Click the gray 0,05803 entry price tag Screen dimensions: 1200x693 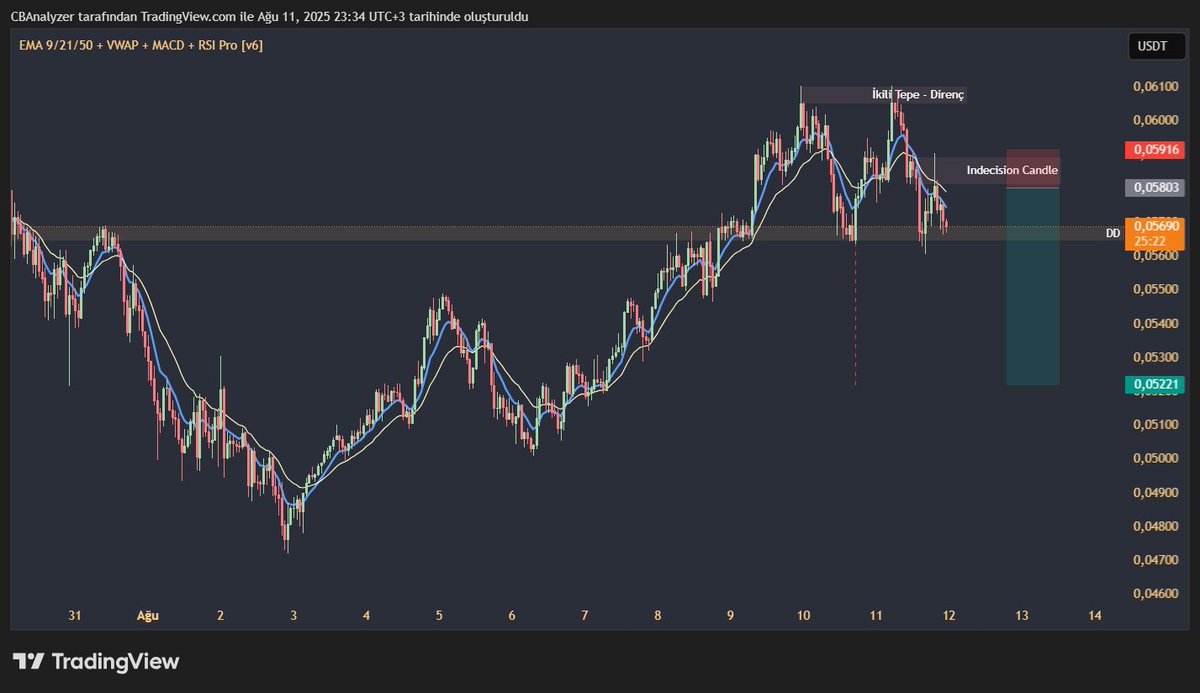pyautogui.click(x=1155, y=187)
